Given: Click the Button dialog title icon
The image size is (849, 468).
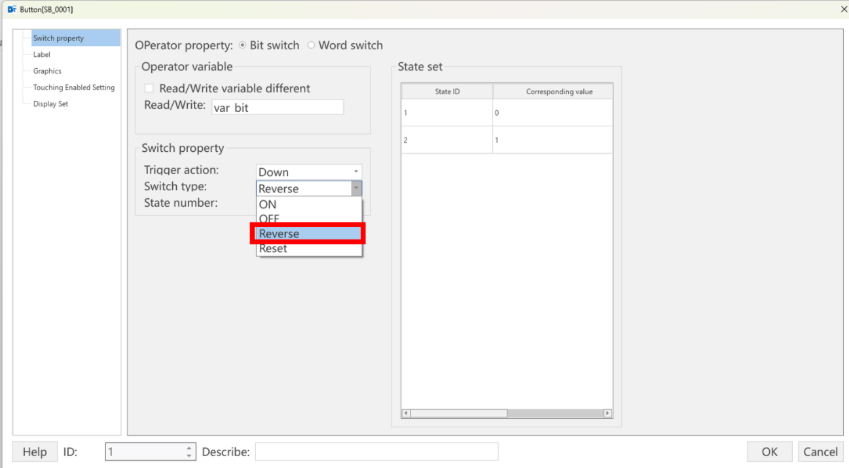Looking at the screenshot, I should coord(12,9).
